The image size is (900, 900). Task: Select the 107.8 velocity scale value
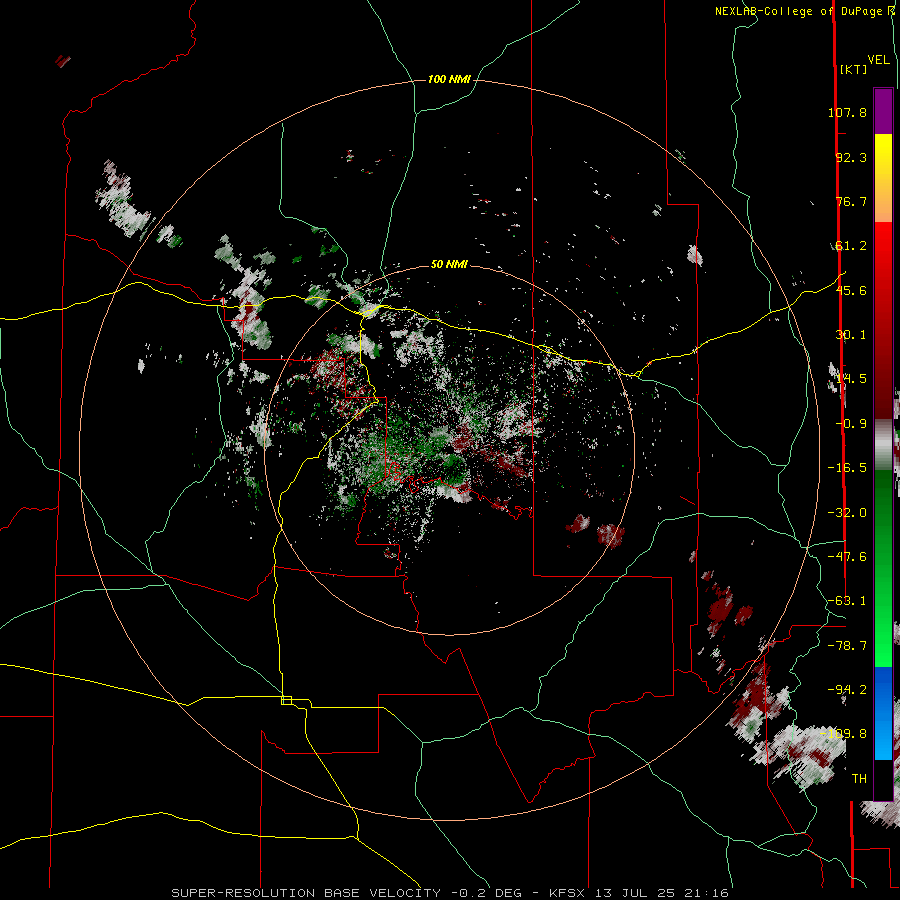(847, 112)
